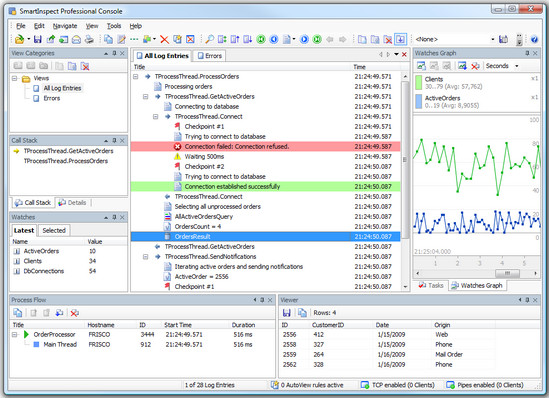Click the greyed forward arrow in toolbar
549x398 pixels.
click(343, 39)
